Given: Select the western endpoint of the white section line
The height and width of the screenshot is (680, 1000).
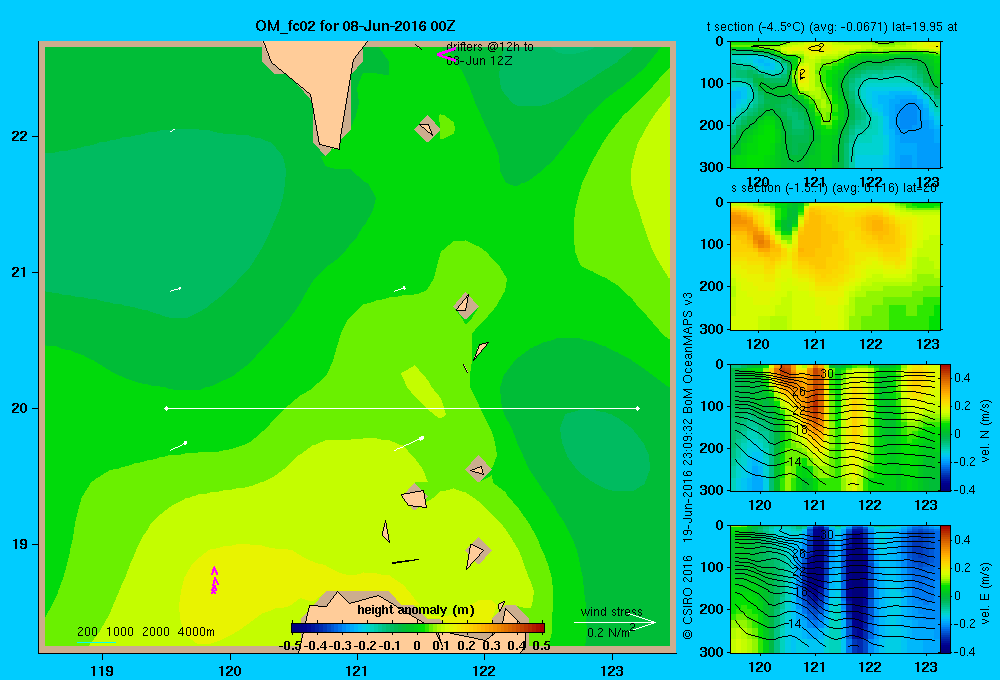Looking at the screenshot, I should click(x=166, y=408).
